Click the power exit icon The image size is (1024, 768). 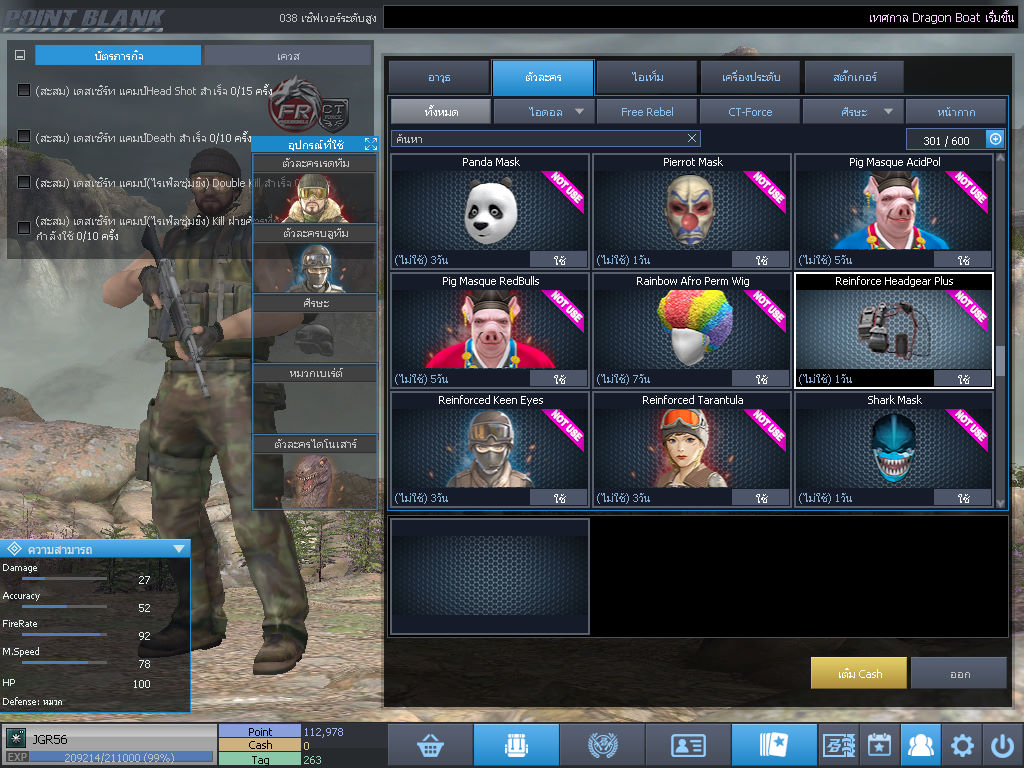pyautogui.click(x=1002, y=744)
